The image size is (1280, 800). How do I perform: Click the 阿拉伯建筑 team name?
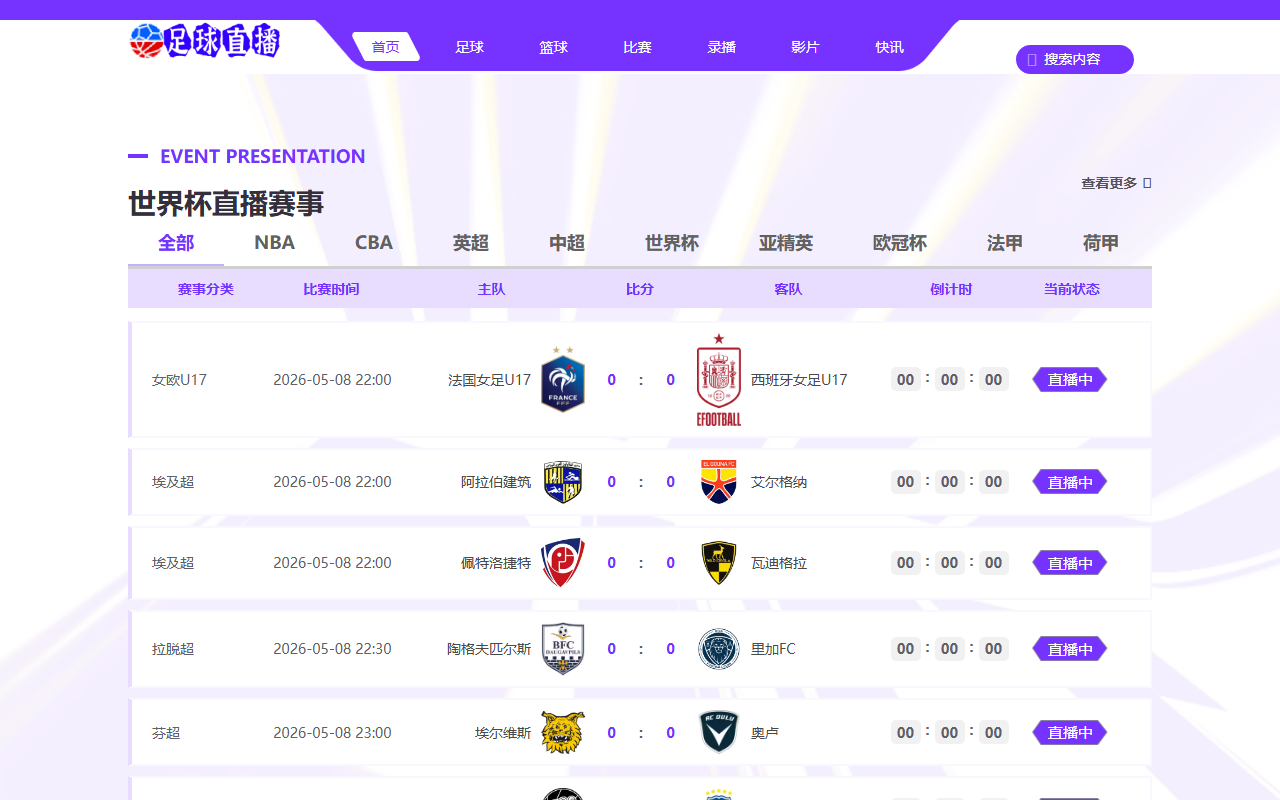pos(496,482)
